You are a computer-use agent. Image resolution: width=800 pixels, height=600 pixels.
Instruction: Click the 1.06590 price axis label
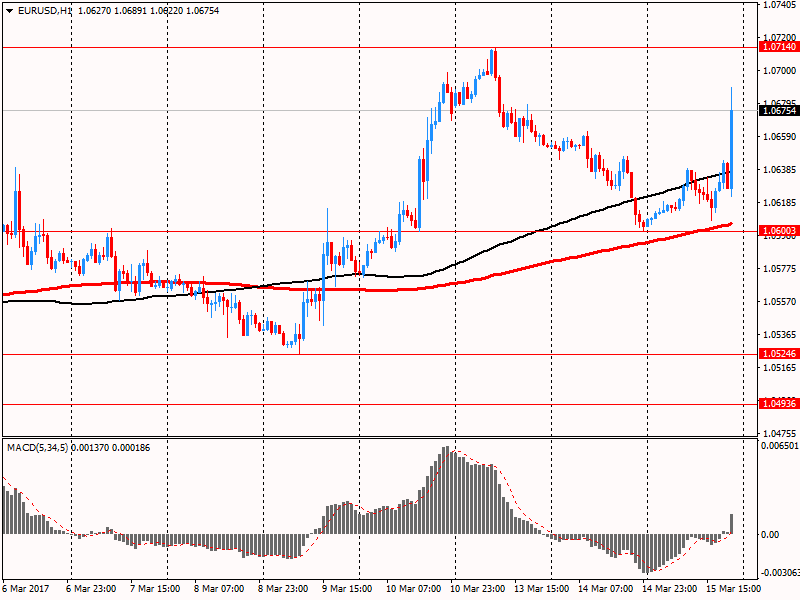[x=780, y=137]
